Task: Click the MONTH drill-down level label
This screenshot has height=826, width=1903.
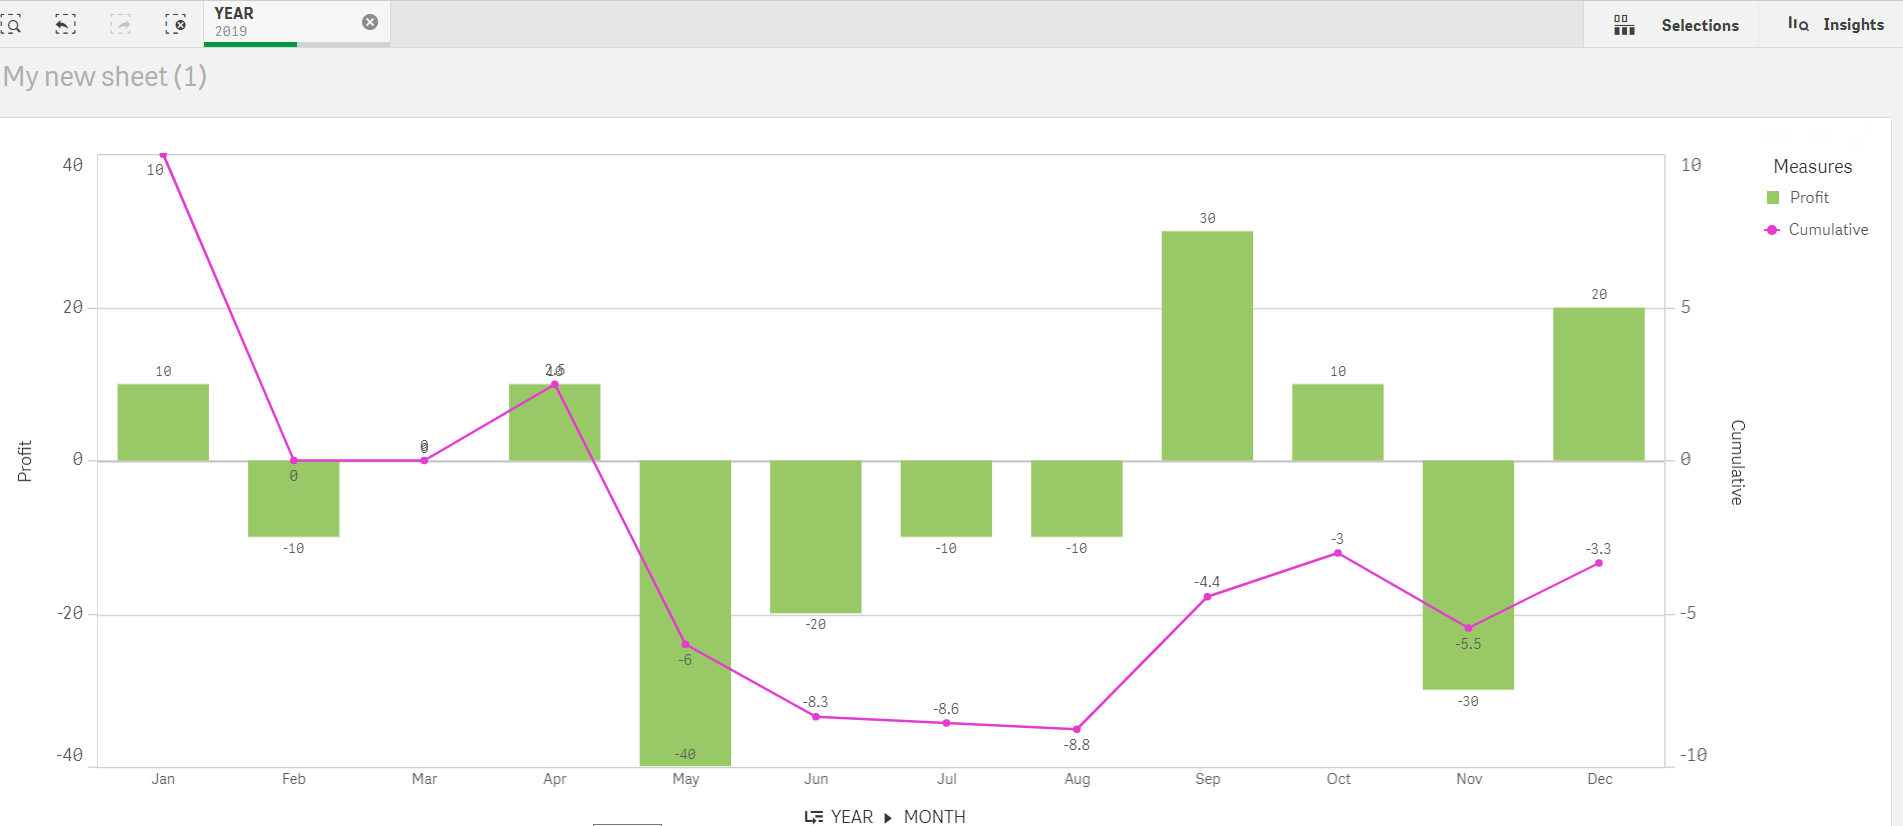Action: click(x=934, y=817)
